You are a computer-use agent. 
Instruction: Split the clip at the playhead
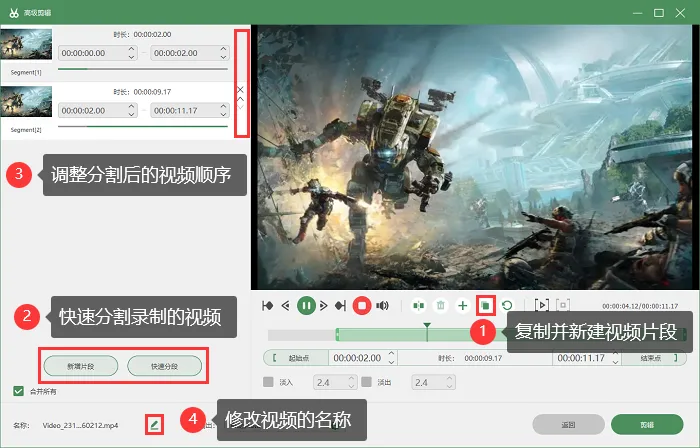point(418,306)
